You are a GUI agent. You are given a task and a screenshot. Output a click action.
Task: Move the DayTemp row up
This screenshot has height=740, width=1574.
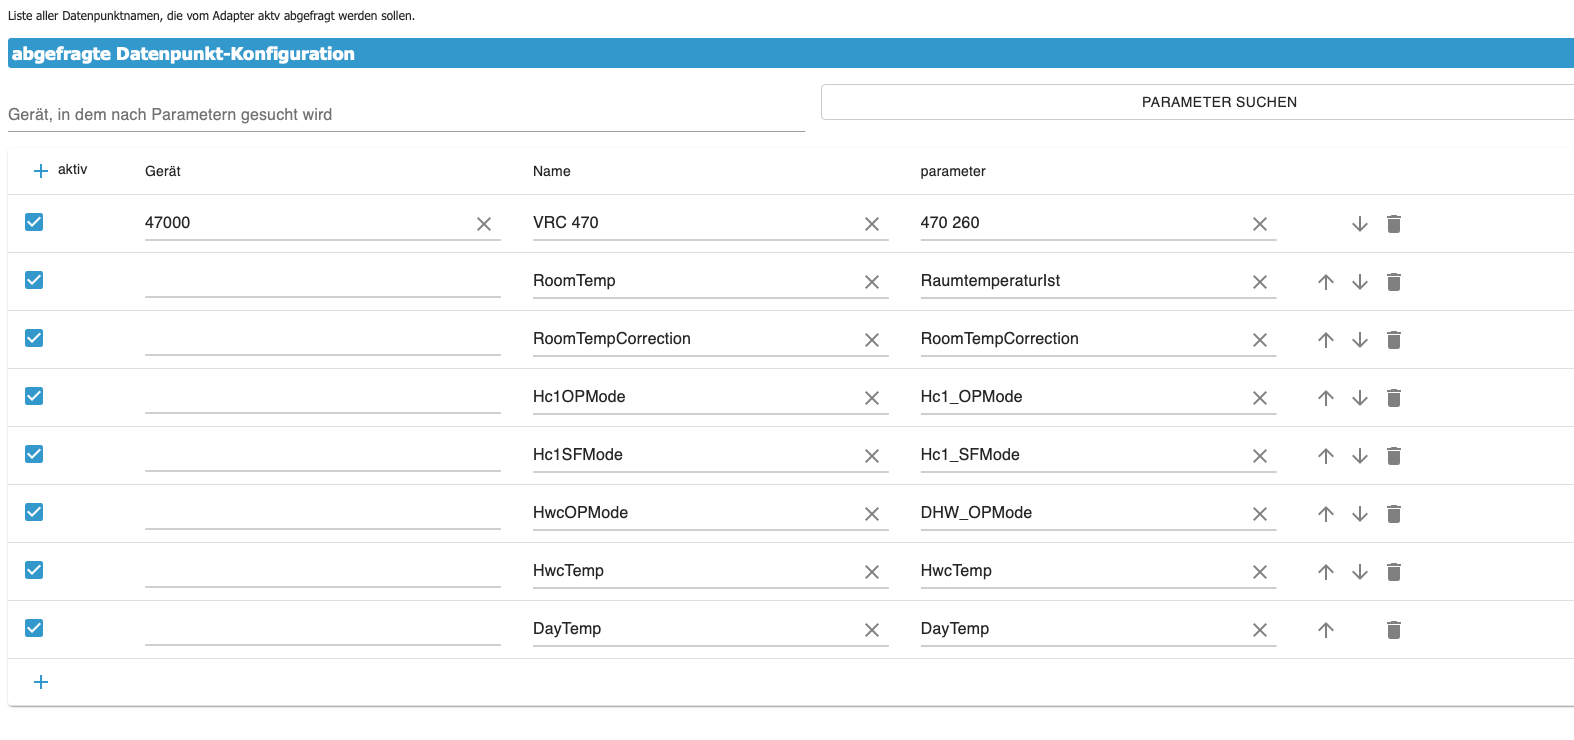pyautogui.click(x=1326, y=630)
